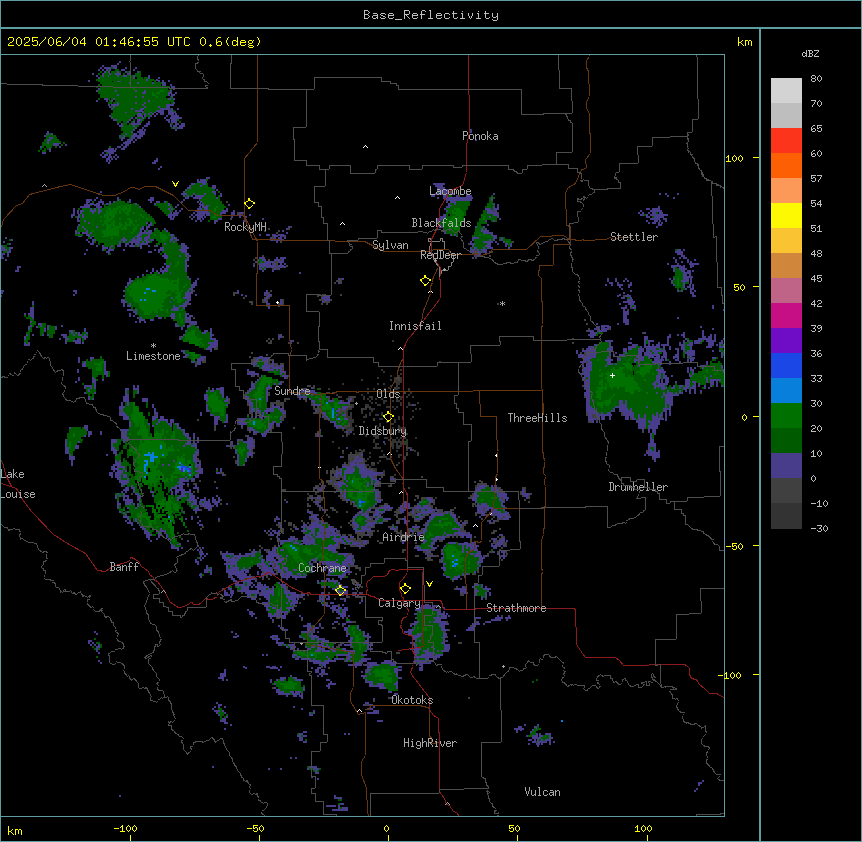Click the Banff label
Viewport: 862px width, 842px height.
point(124,567)
